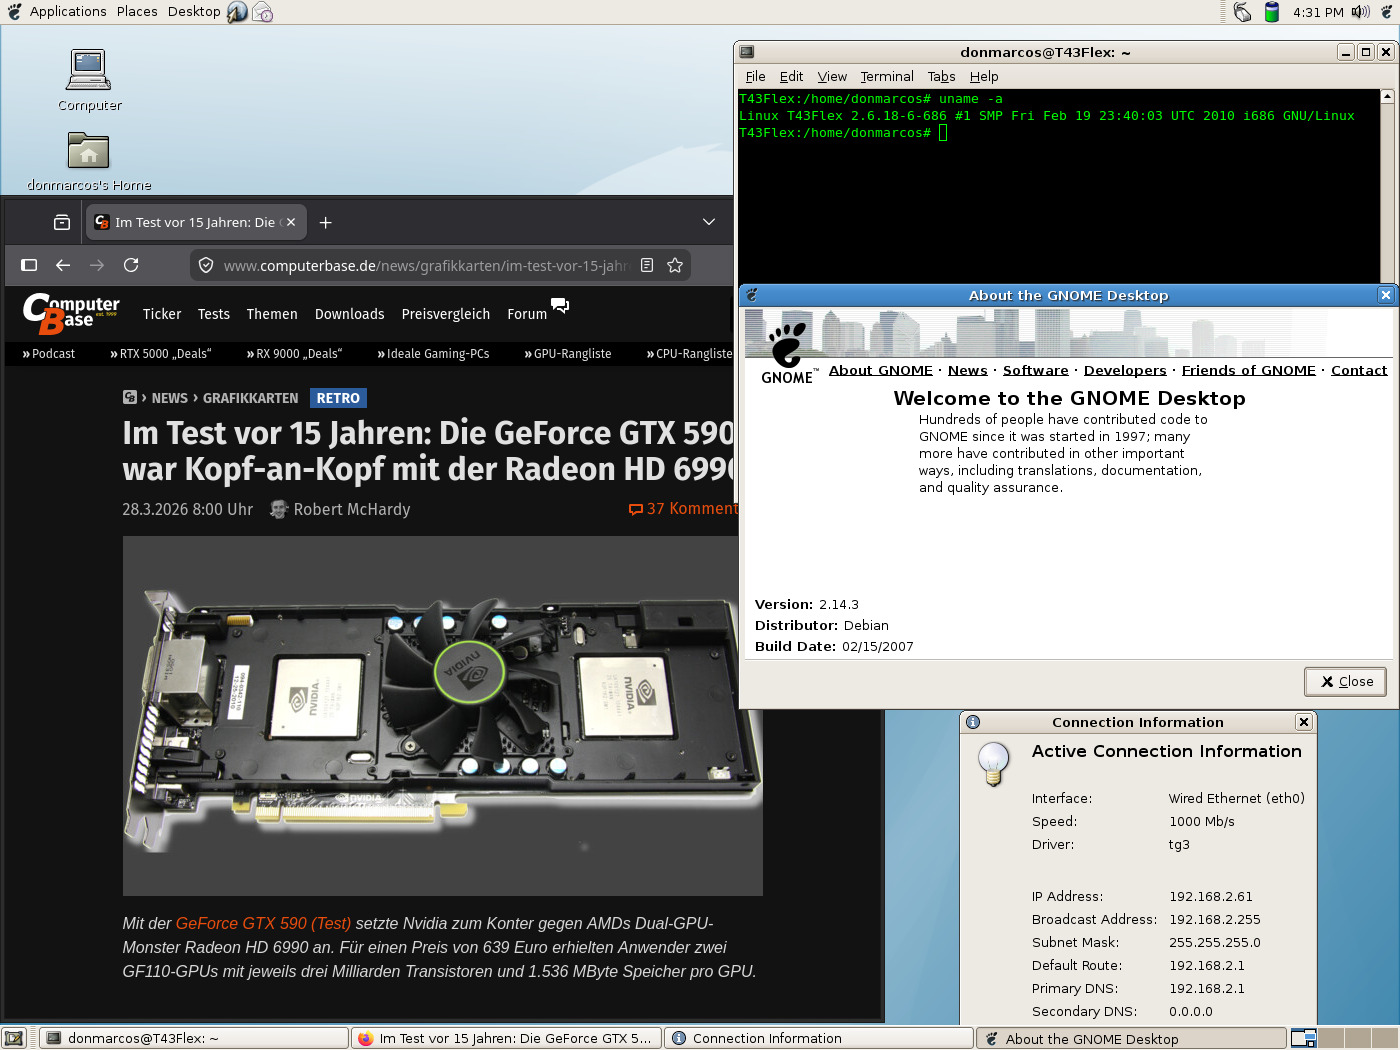
Task: Click the GRAFIKKARTEN breadcrumb
Action: [x=250, y=398]
